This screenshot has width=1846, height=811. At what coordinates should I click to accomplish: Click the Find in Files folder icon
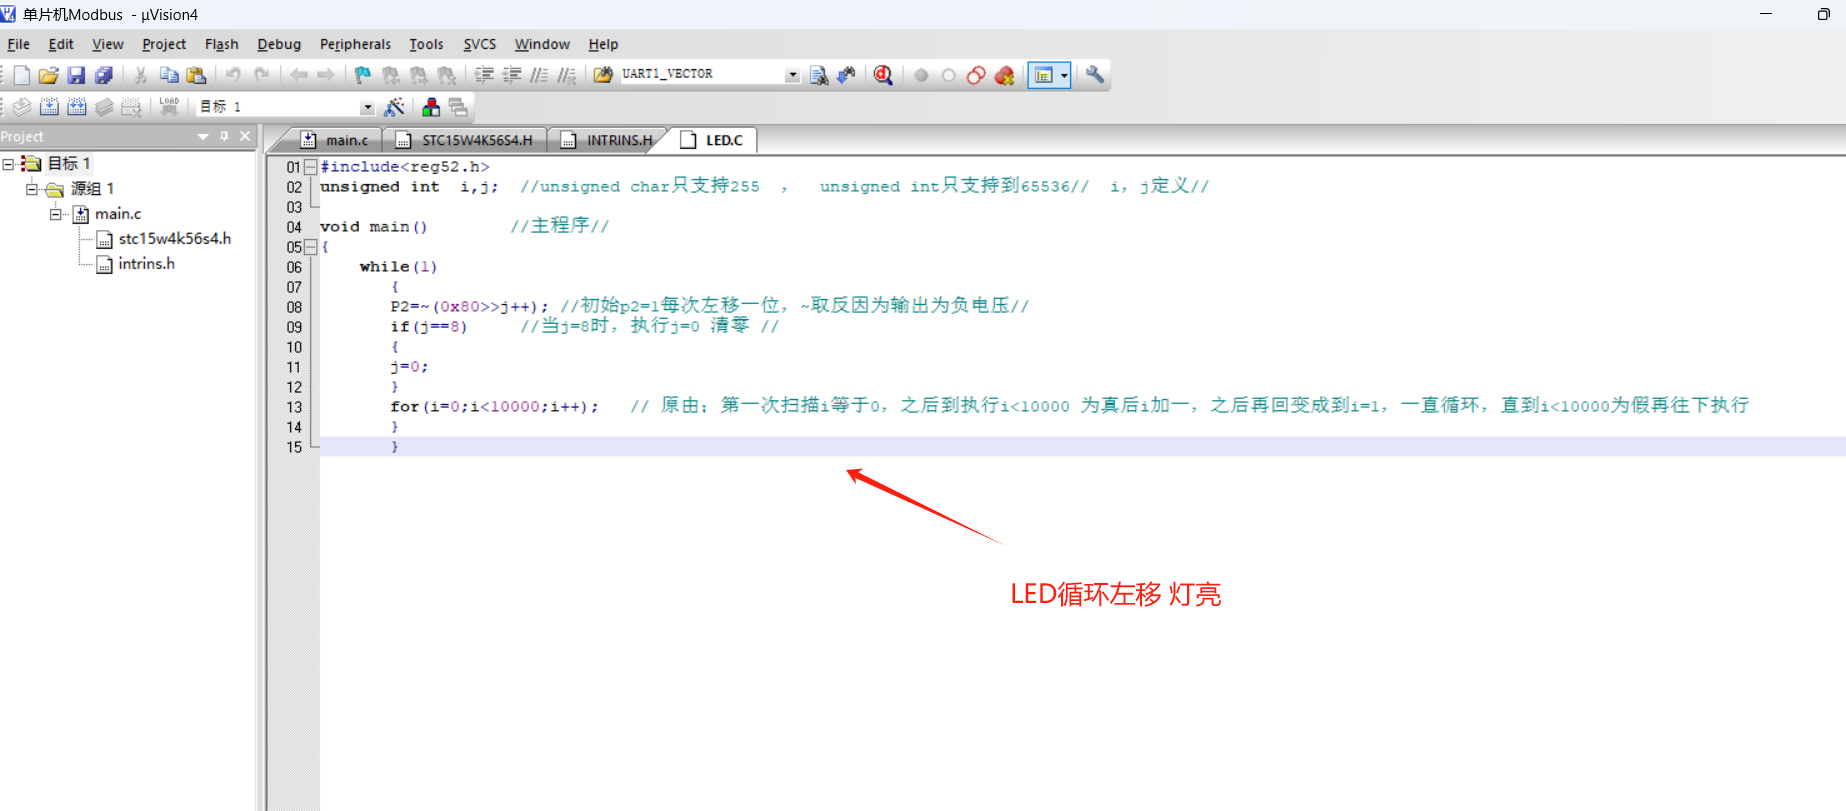tap(603, 75)
